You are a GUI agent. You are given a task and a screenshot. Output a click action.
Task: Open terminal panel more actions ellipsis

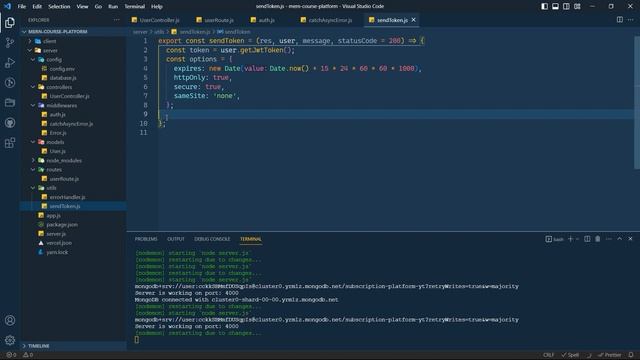[609, 239]
